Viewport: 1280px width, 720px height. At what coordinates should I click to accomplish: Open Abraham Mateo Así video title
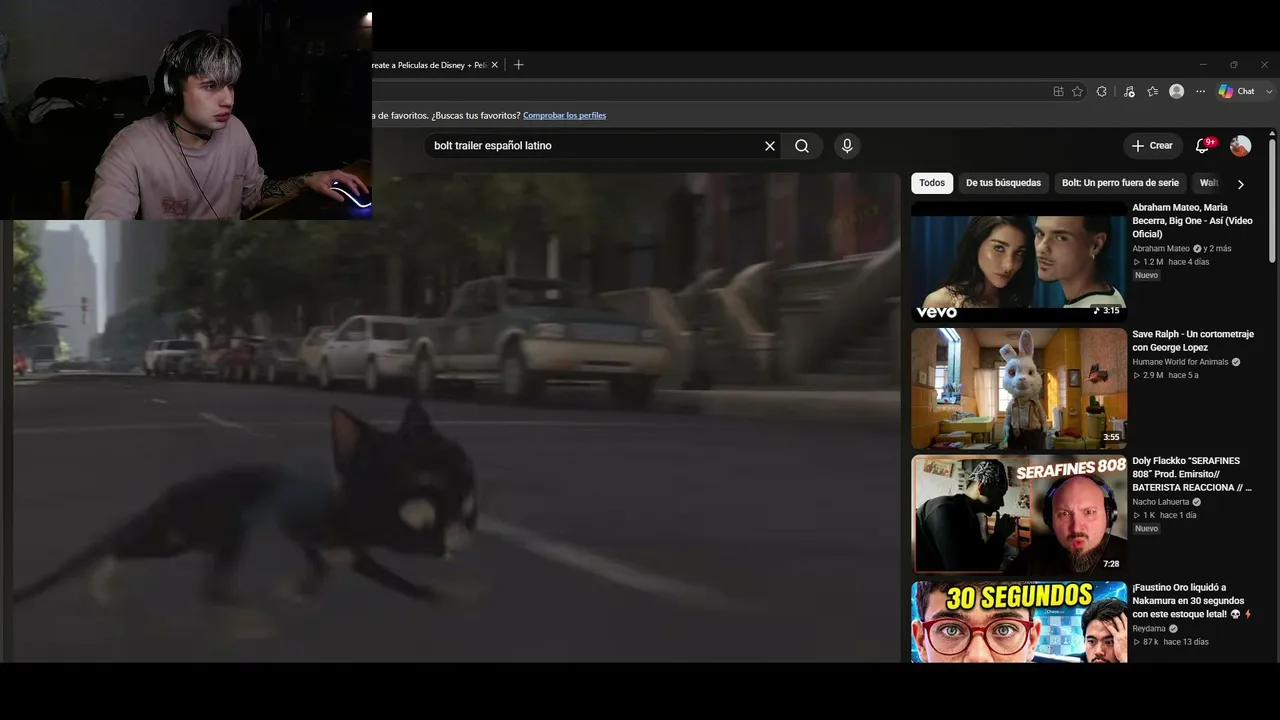[x=1193, y=221]
